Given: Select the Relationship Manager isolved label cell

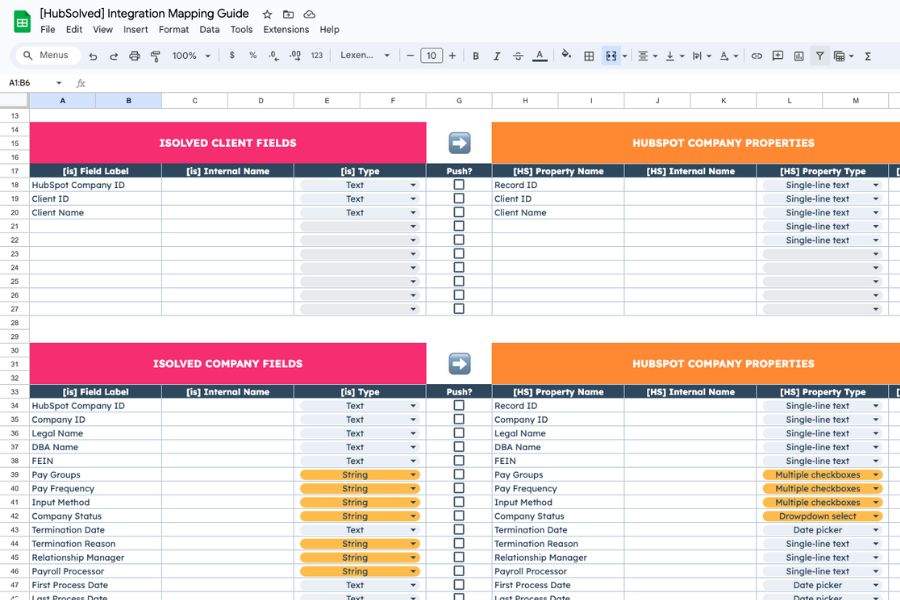Looking at the screenshot, I should tap(95, 558).
